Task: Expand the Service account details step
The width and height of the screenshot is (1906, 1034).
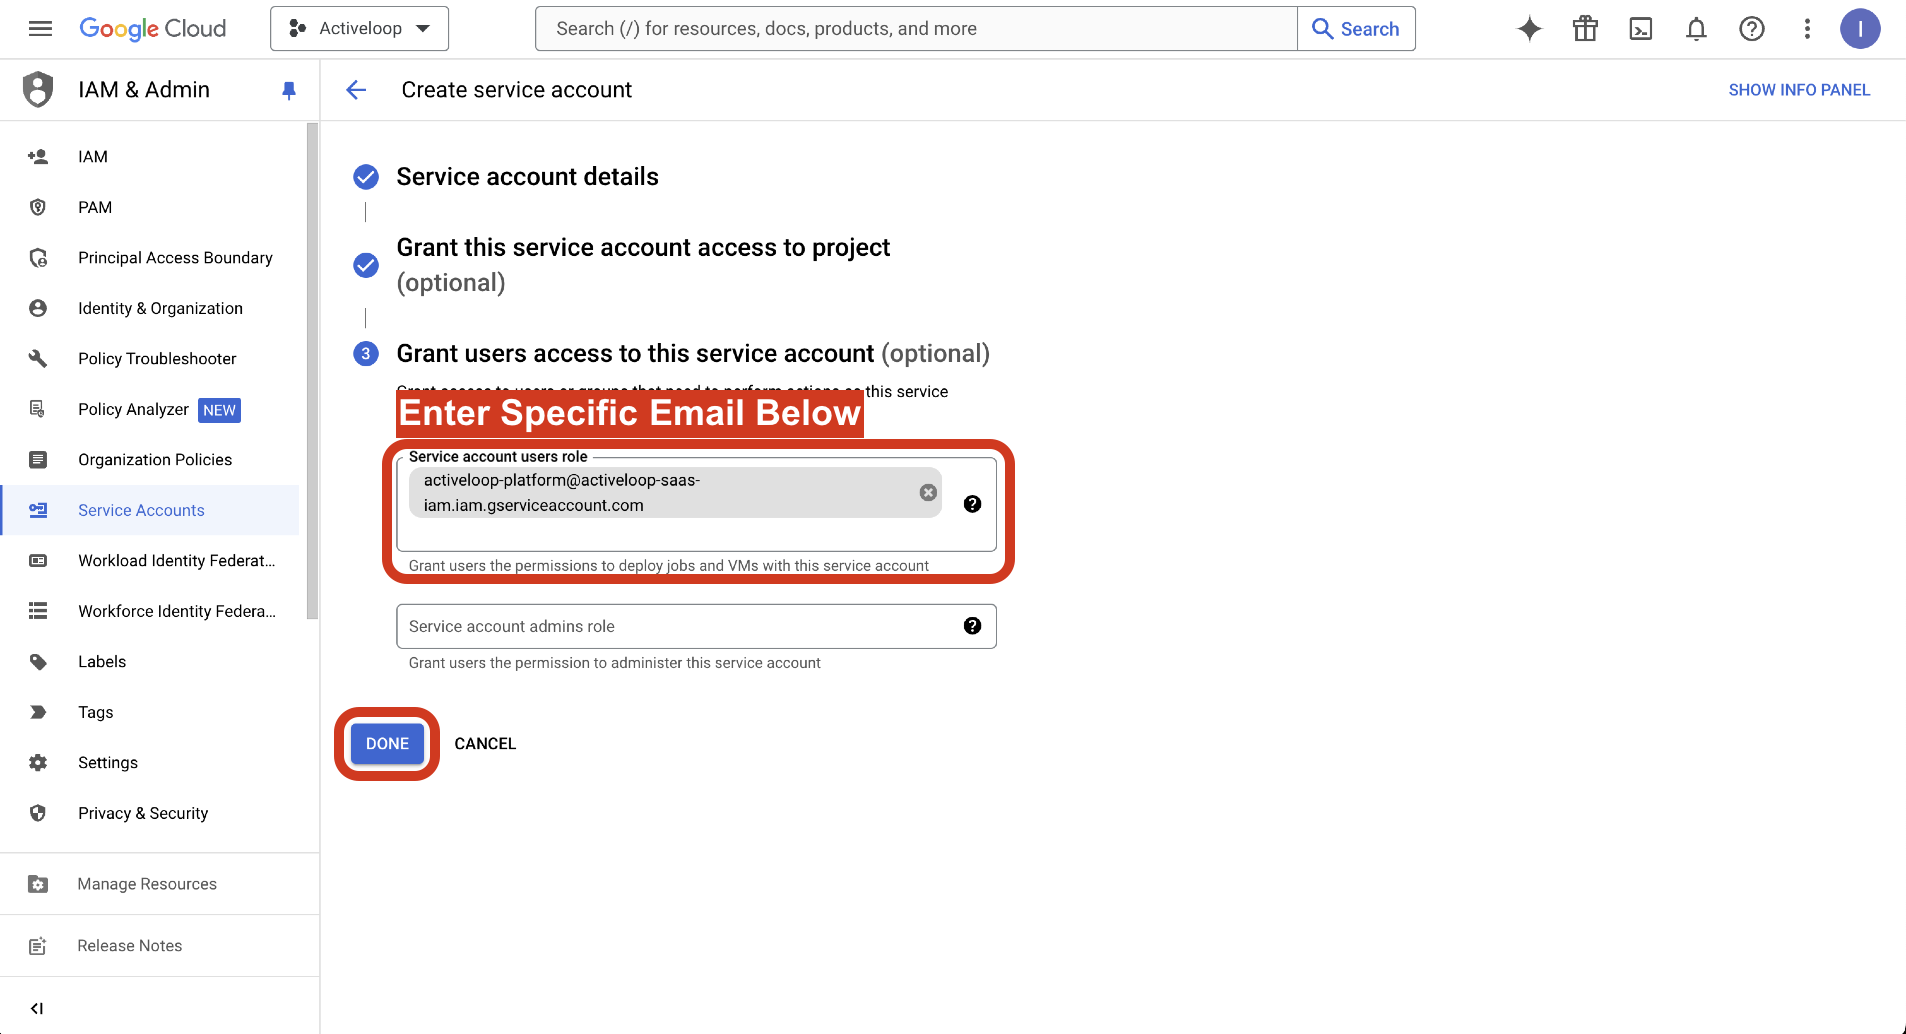Action: (x=527, y=177)
